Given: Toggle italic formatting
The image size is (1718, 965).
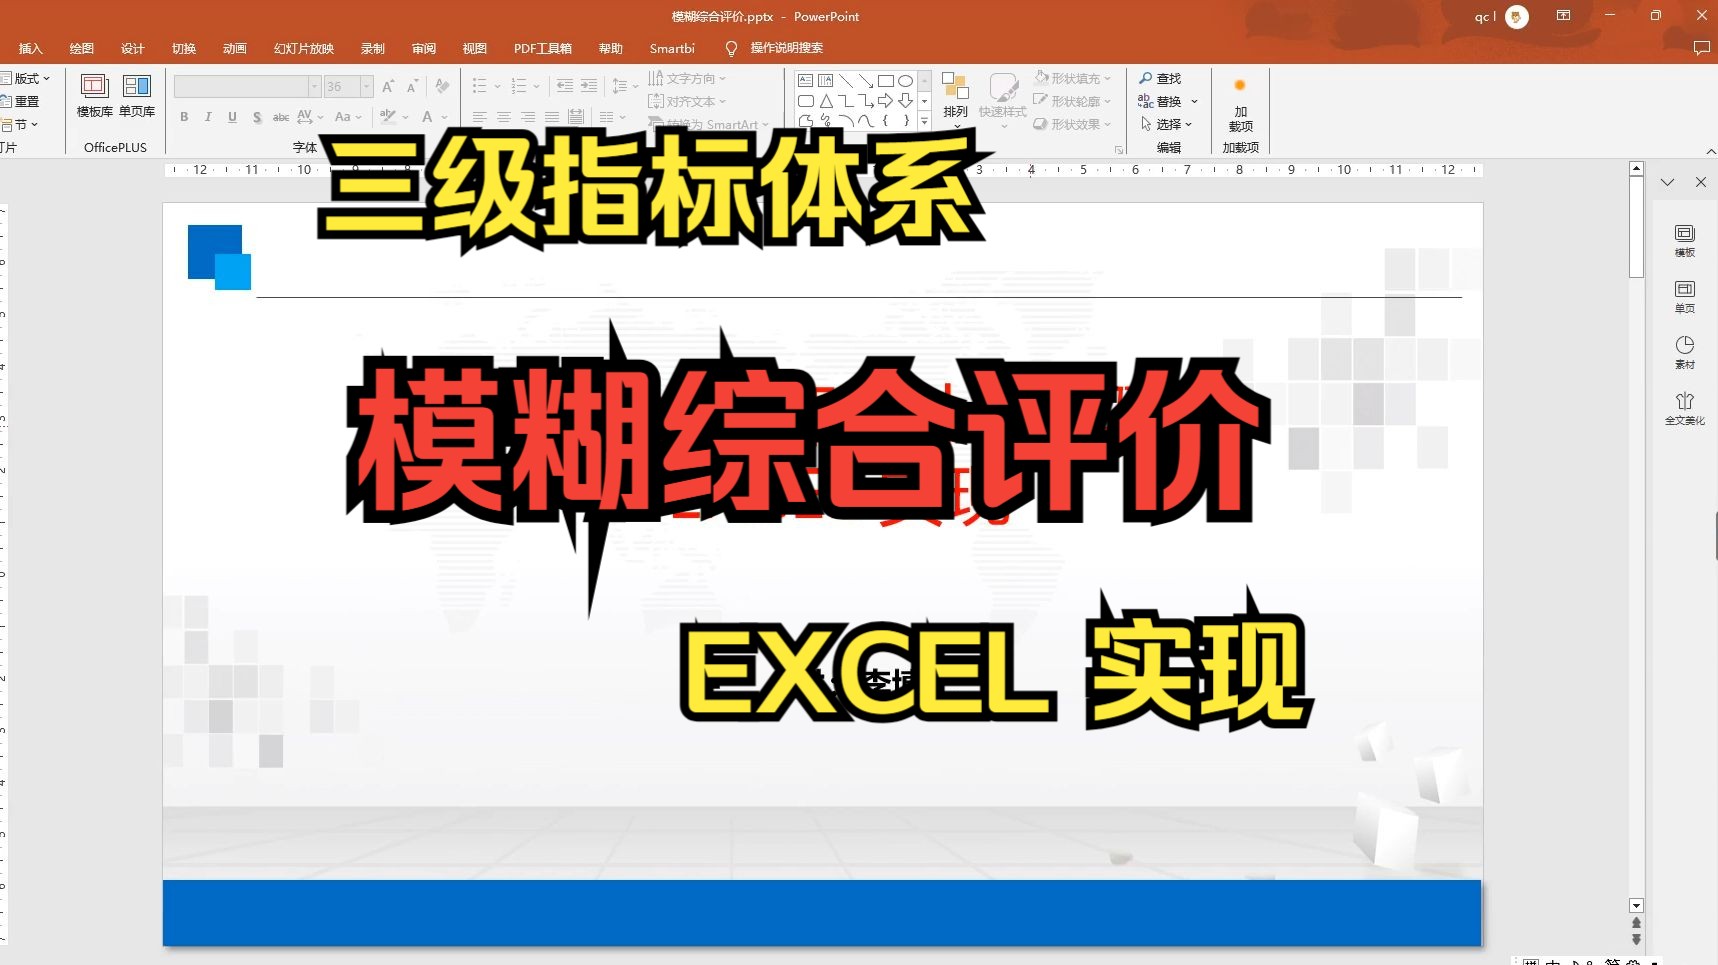Looking at the screenshot, I should click(x=208, y=117).
